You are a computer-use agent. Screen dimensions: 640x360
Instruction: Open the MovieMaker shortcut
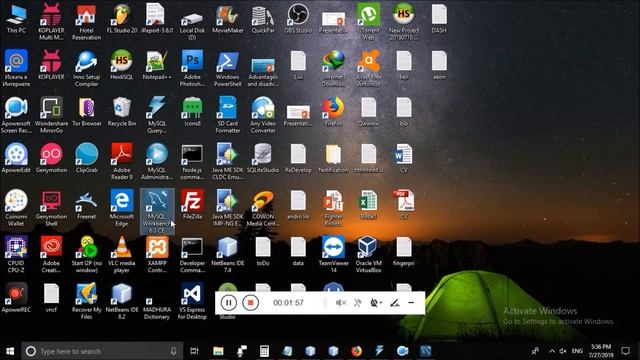point(227,18)
